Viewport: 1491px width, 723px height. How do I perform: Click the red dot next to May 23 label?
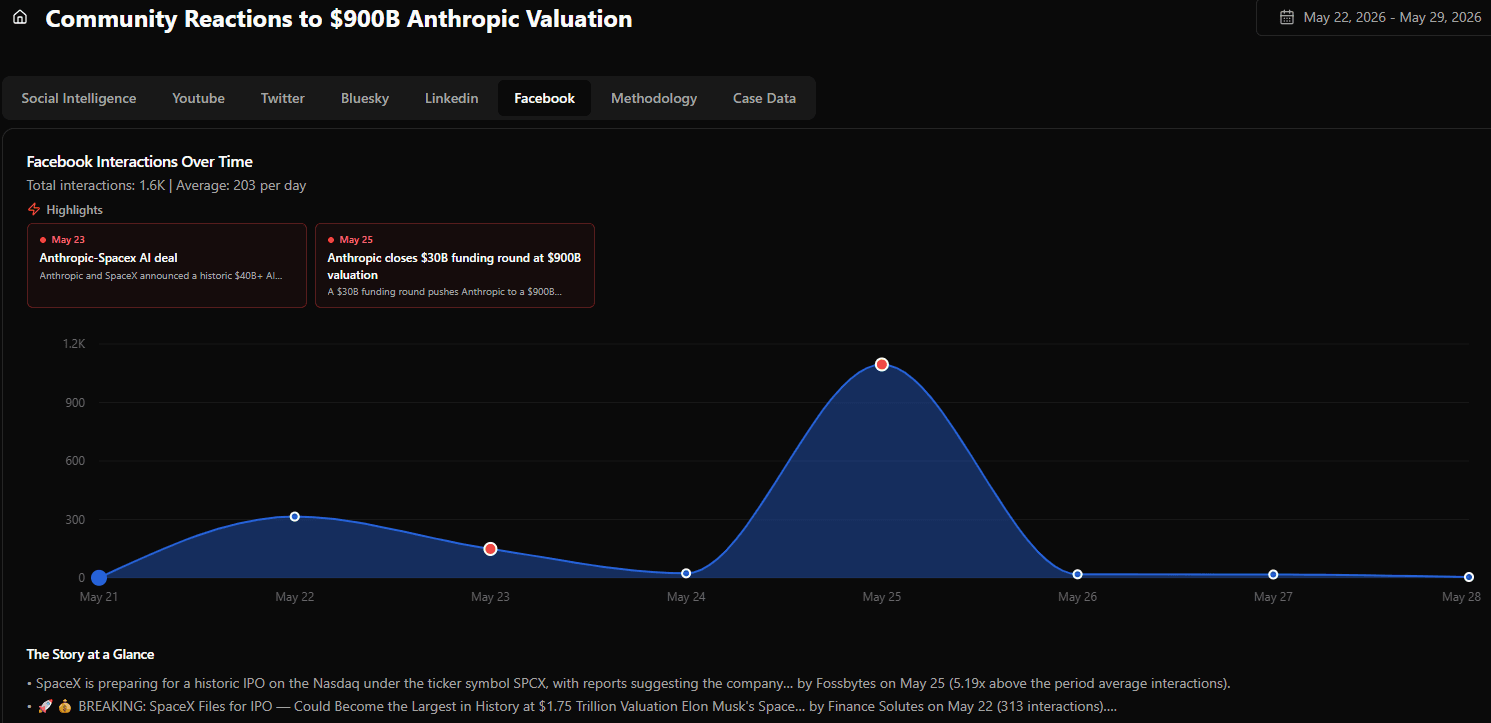(43, 240)
